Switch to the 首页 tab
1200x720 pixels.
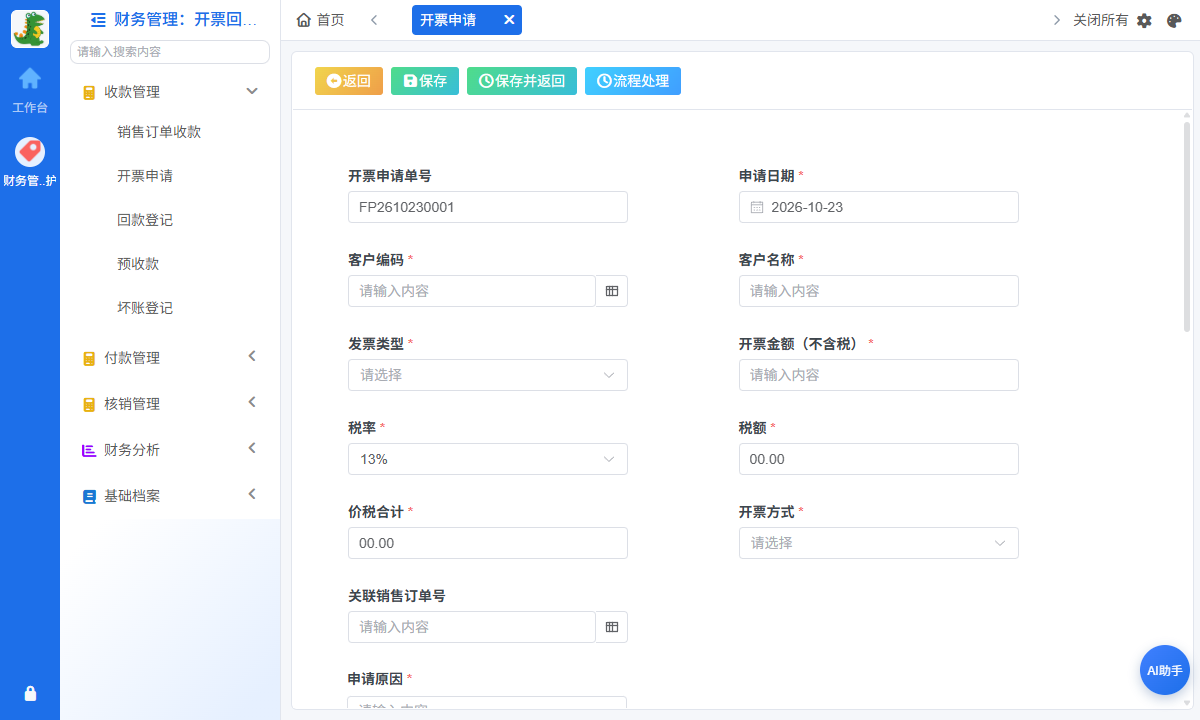click(x=321, y=20)
